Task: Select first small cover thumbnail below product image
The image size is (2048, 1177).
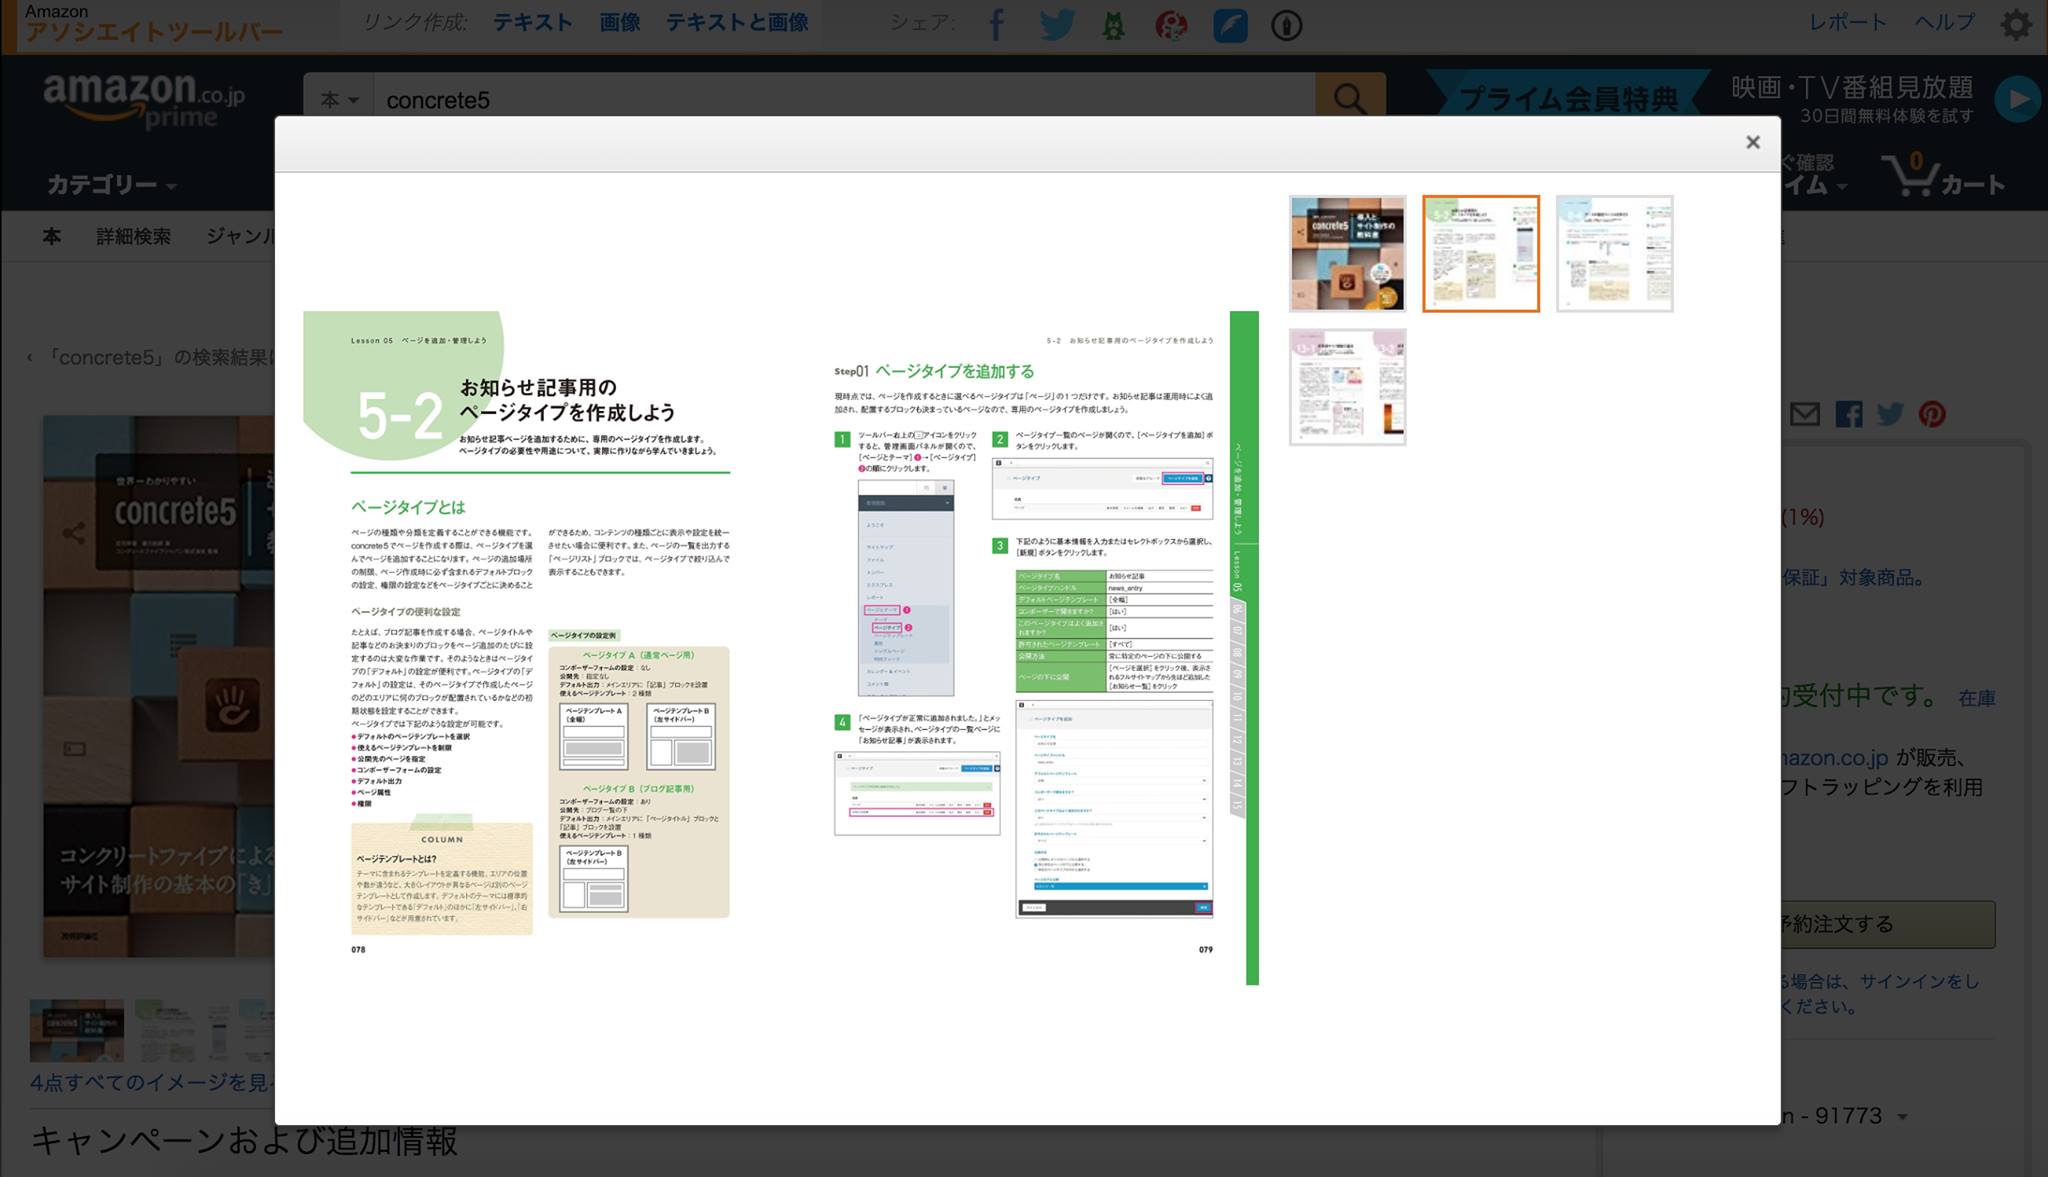Action: [x=77, y=1030]
